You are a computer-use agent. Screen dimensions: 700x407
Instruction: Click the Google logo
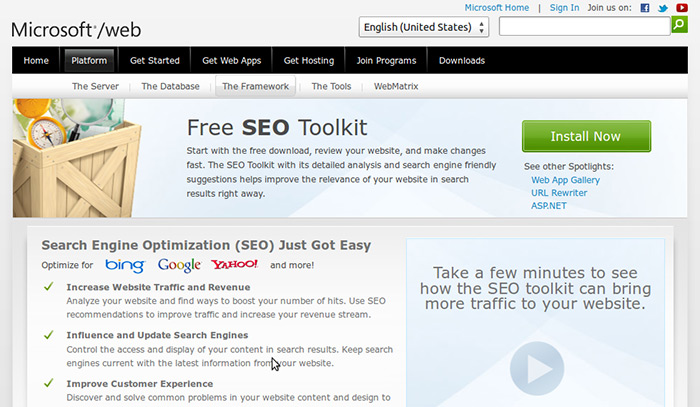coord(179,265)
